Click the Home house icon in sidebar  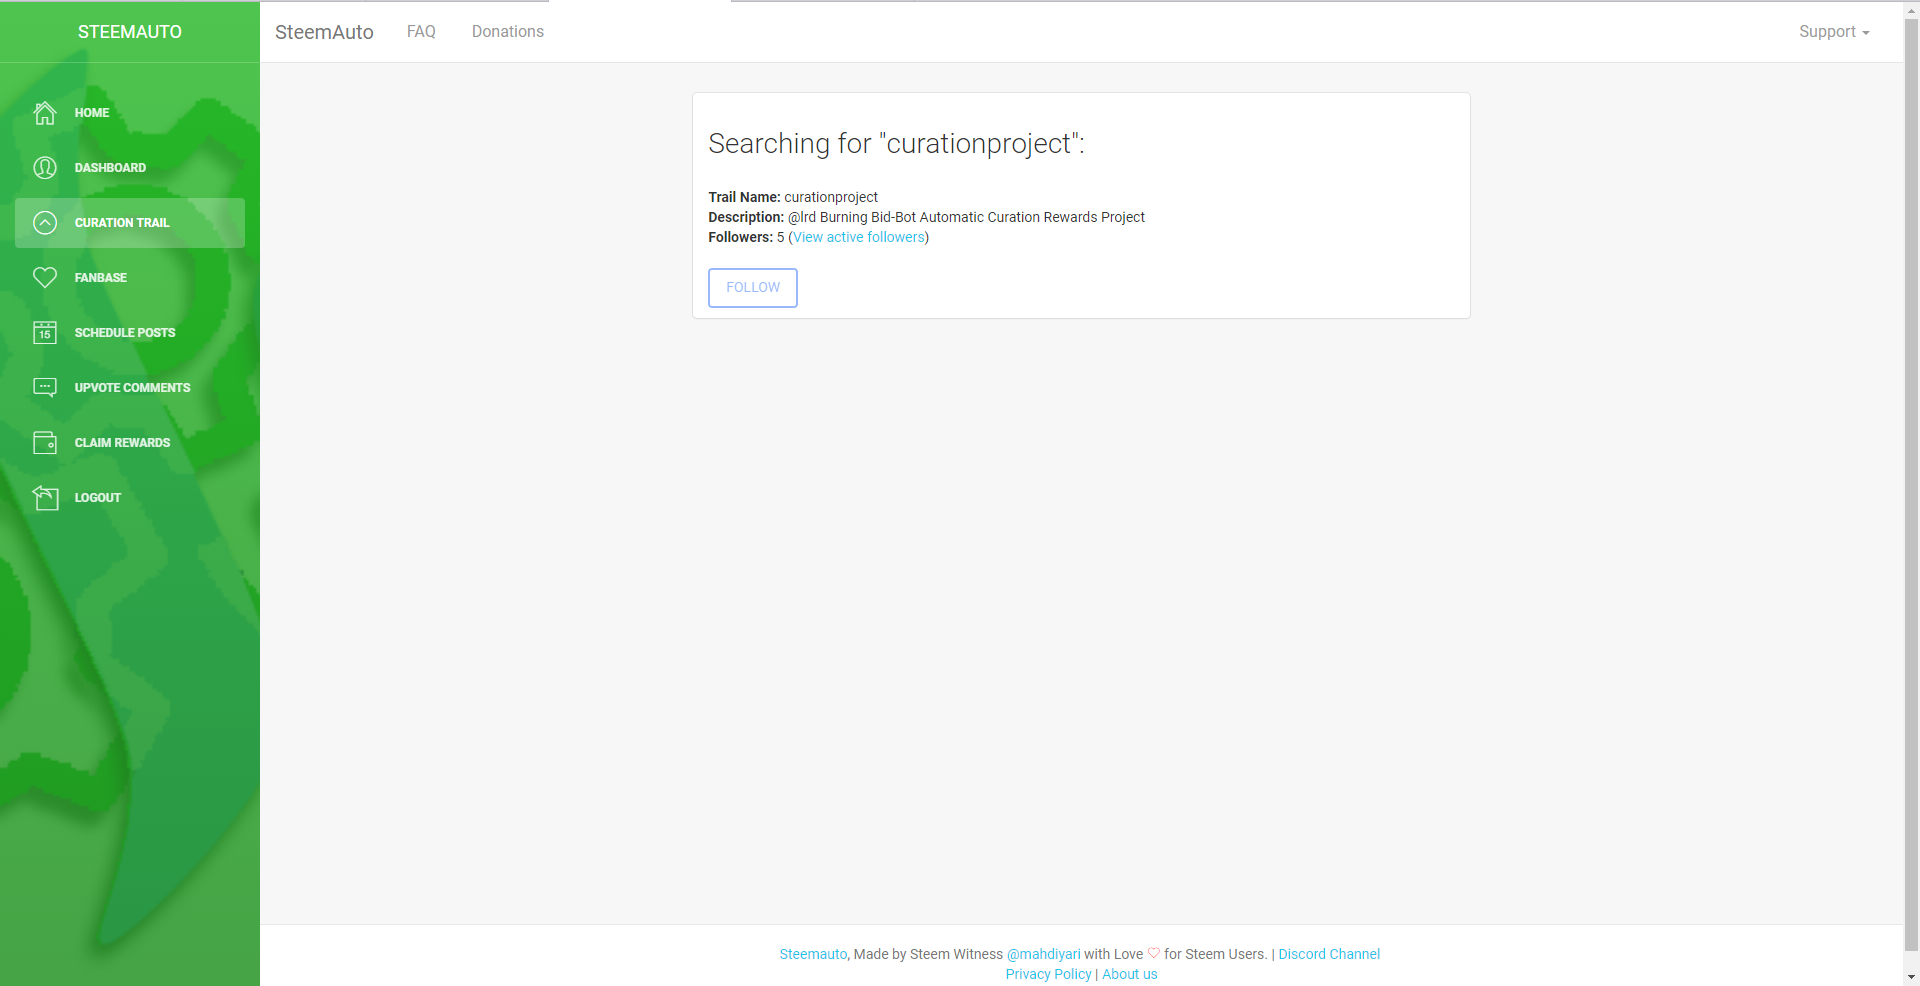[45, 113]
